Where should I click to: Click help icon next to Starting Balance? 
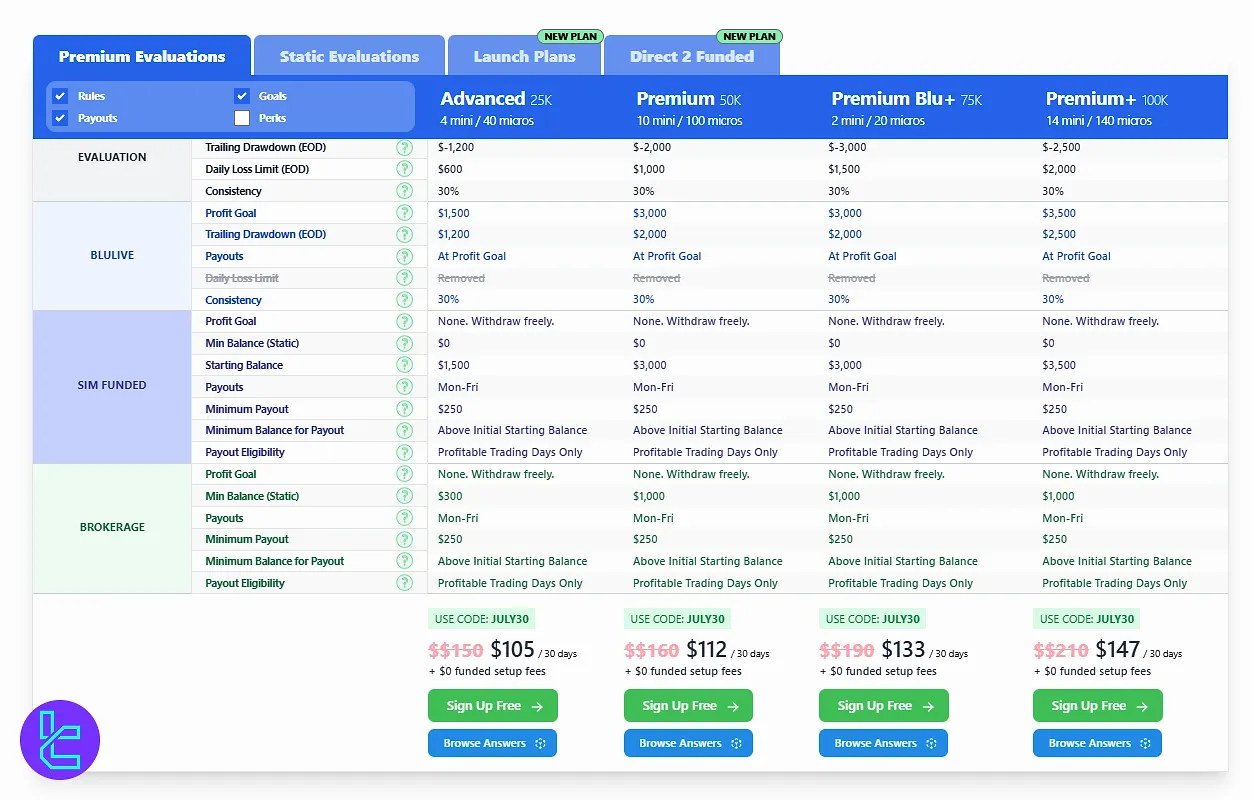[x=404, y=365]
